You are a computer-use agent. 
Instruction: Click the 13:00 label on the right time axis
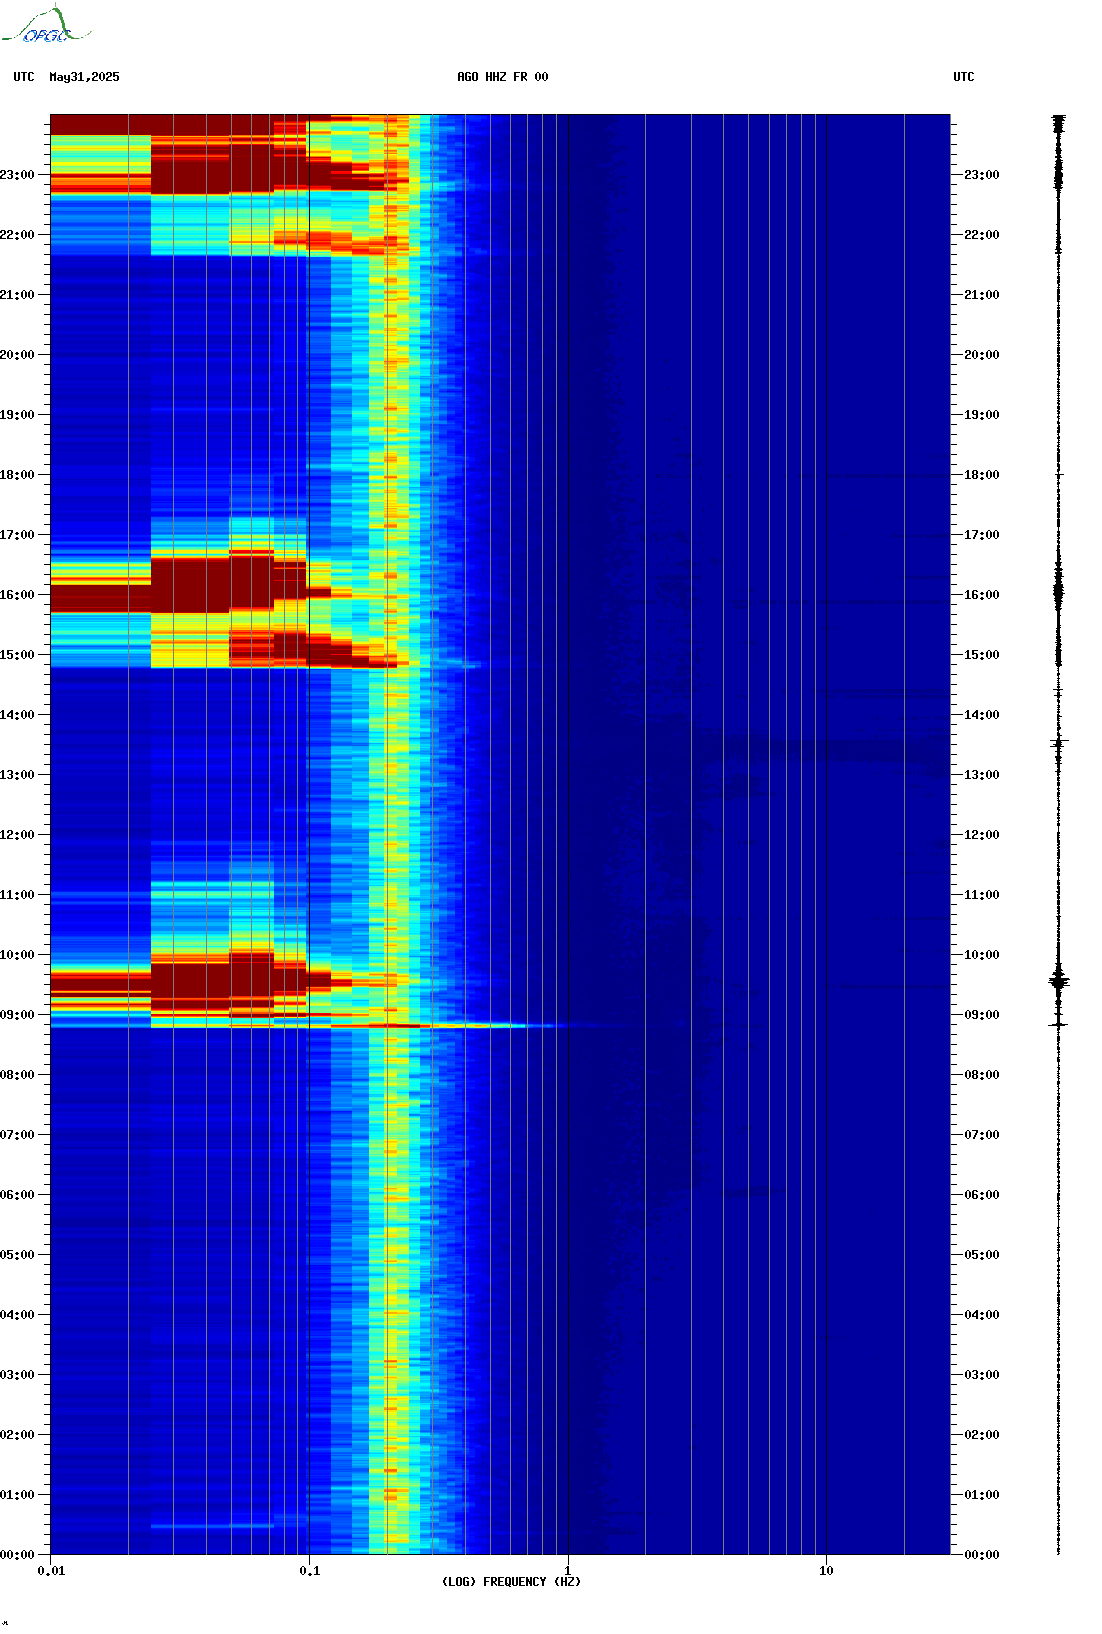(981, 775)
